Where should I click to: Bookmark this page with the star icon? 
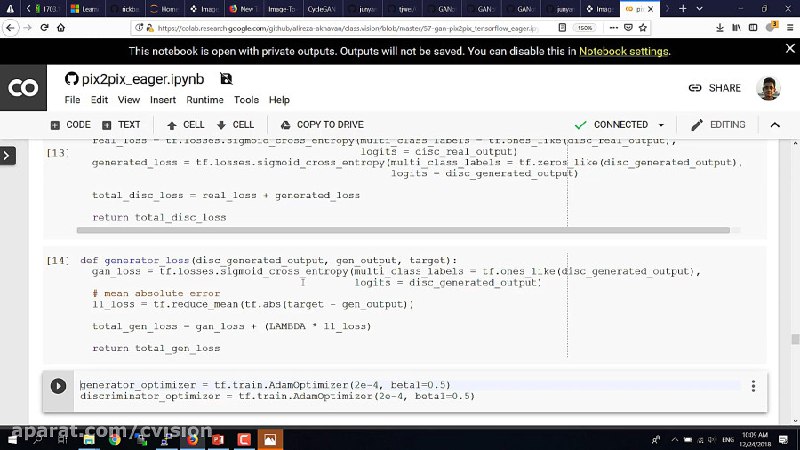[643, 28]
